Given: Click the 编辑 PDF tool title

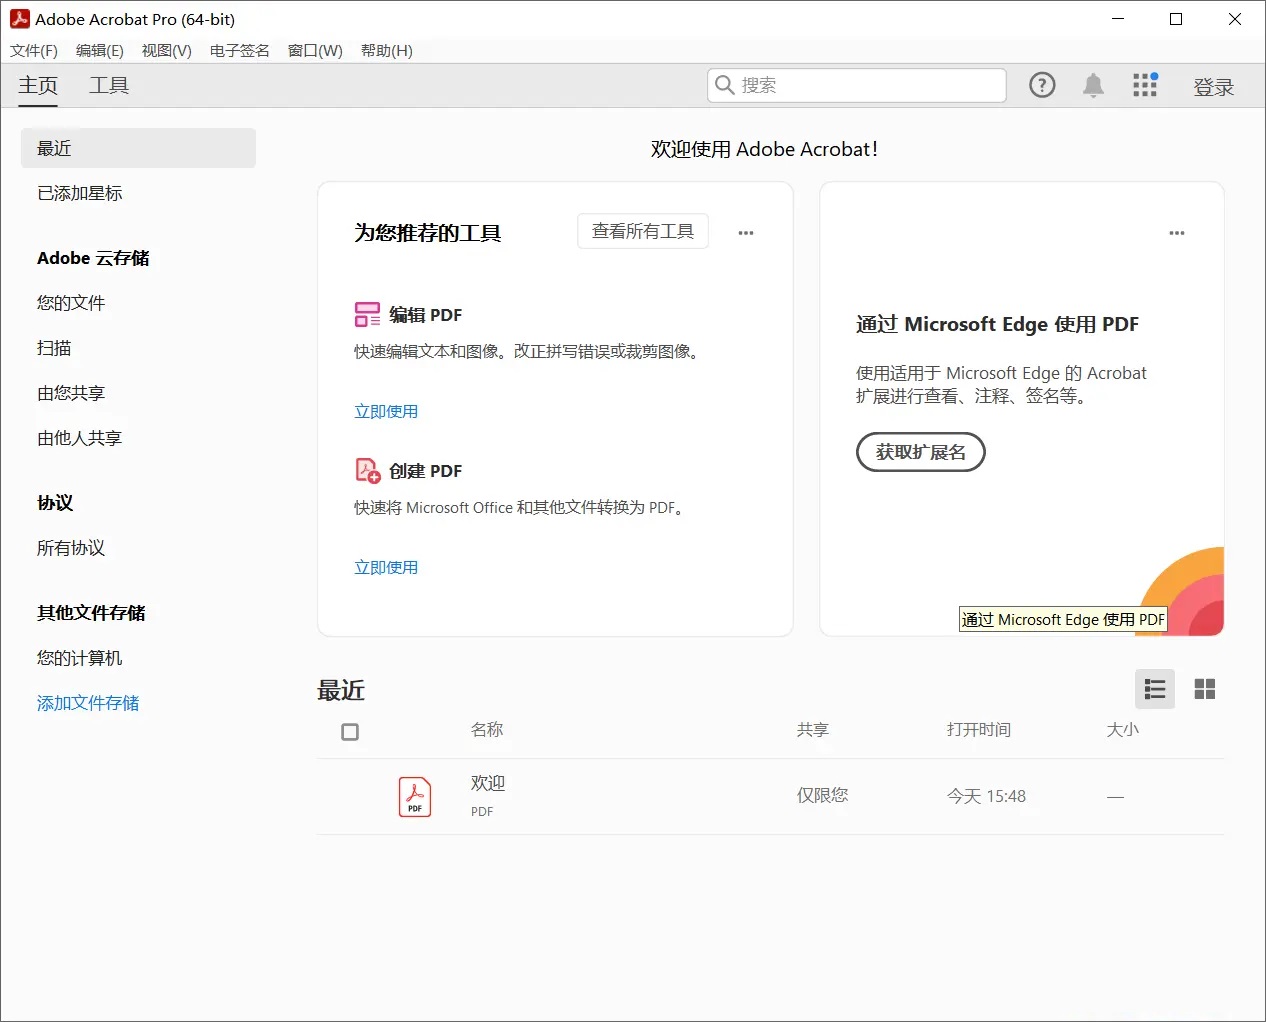Looking at the screenshot, I should (426, 315).
